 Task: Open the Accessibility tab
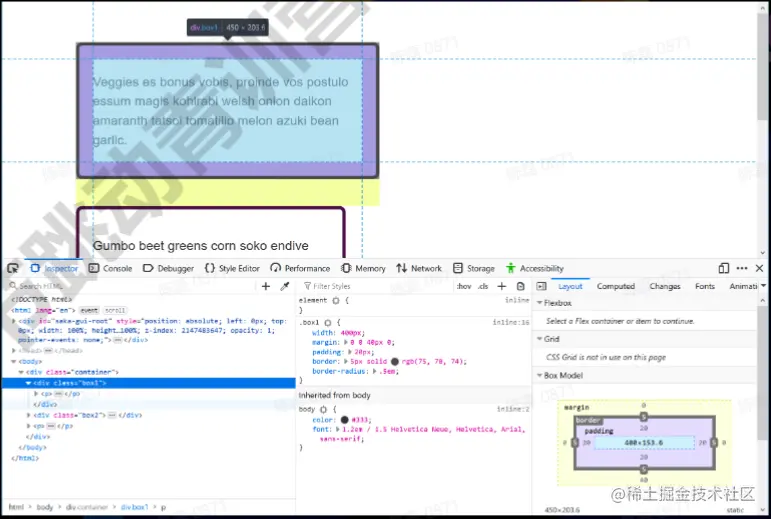(x=534, y=268)
